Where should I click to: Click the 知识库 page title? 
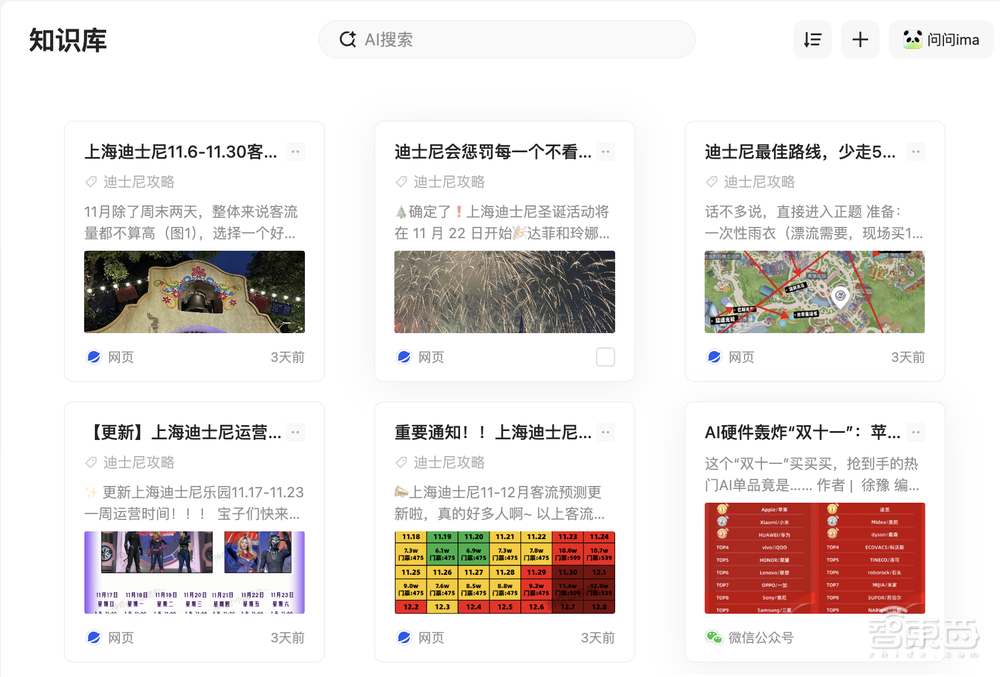[x=69, y=40]
